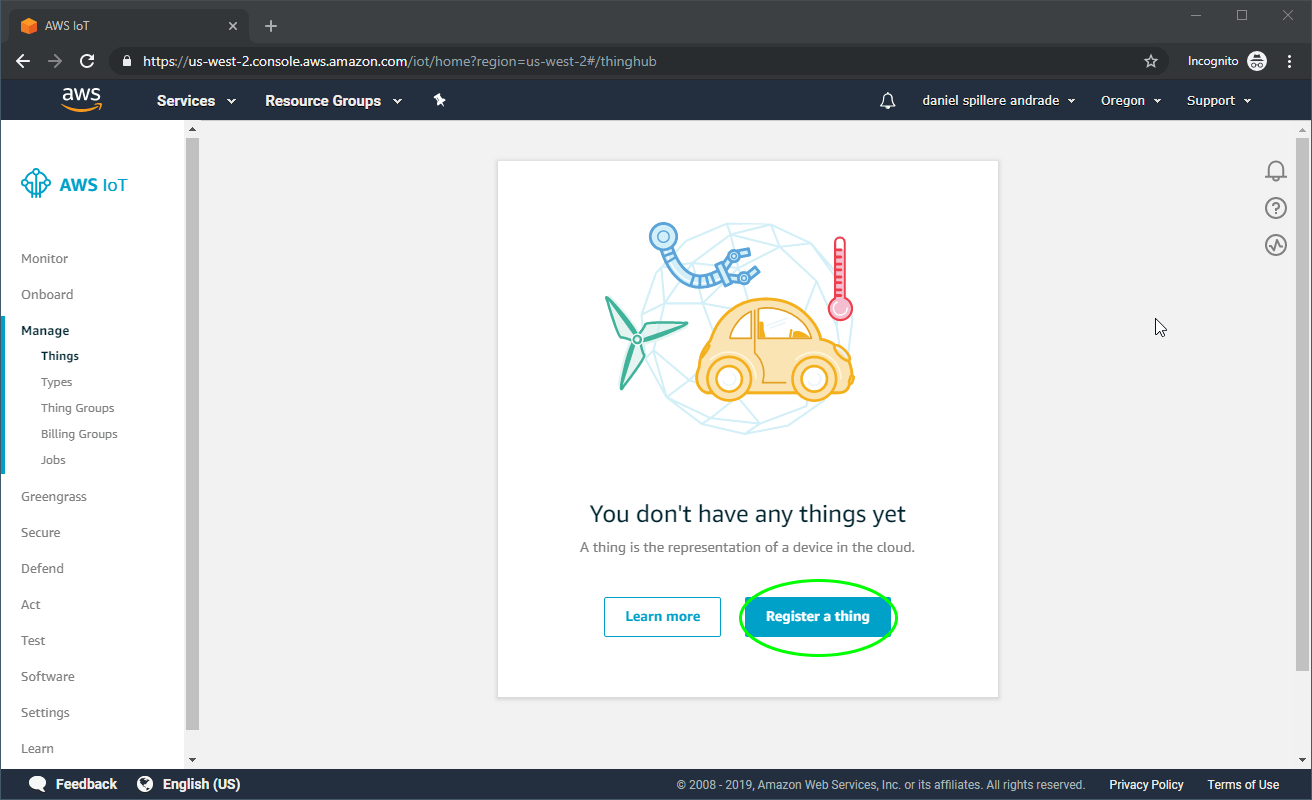Open the header notifications bell
Viewport: 1312px width, 800px height.
coord(887,101)
